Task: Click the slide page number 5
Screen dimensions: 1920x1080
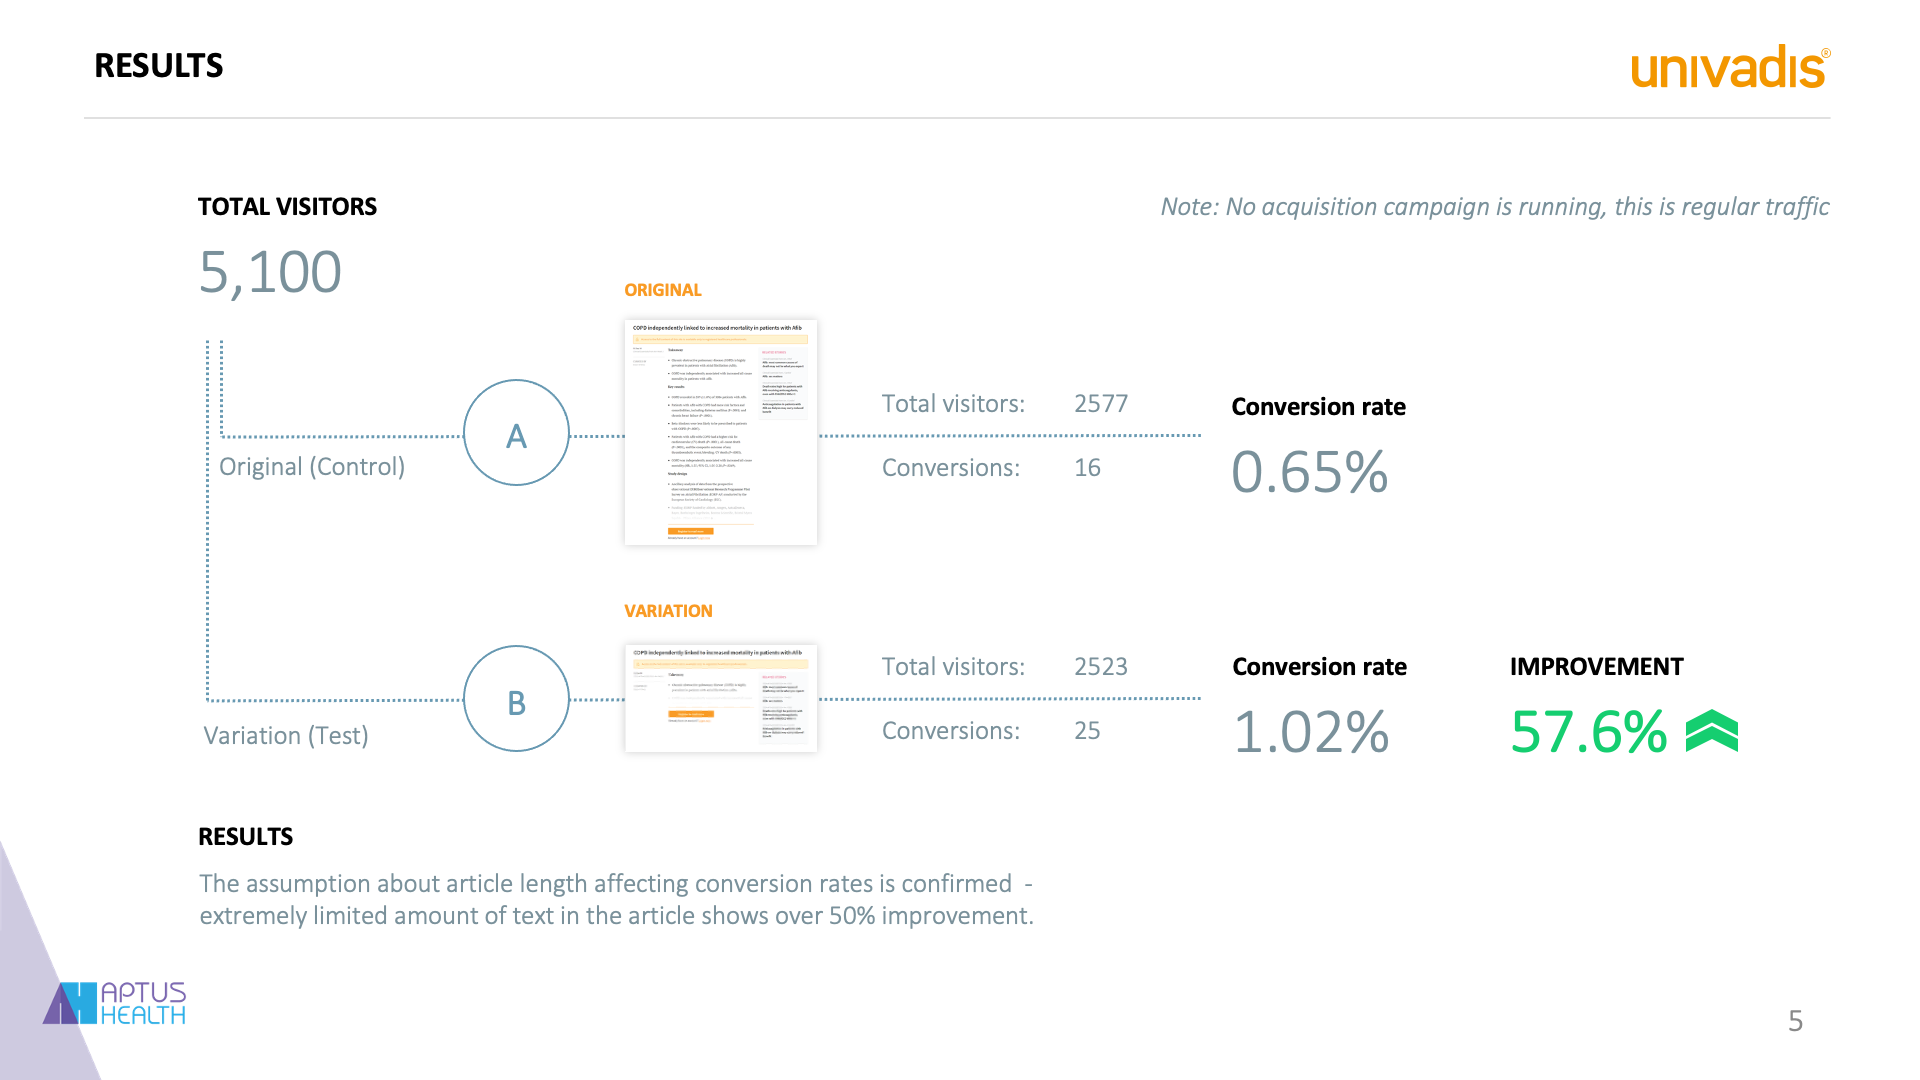Action: tap(1795, 1021)
